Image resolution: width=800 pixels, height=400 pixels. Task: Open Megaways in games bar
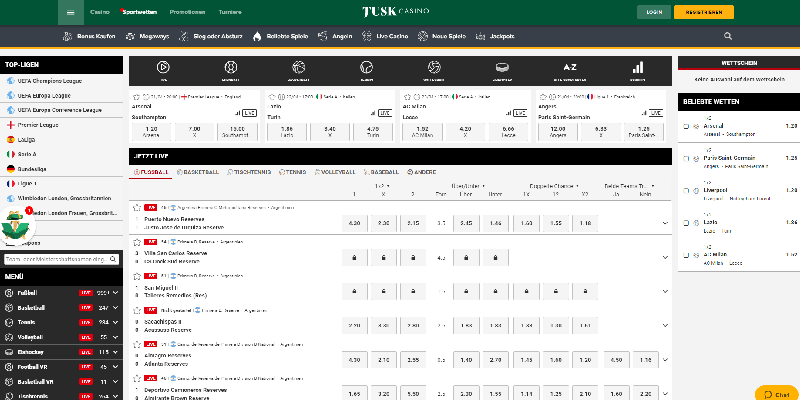click(149, 36)
